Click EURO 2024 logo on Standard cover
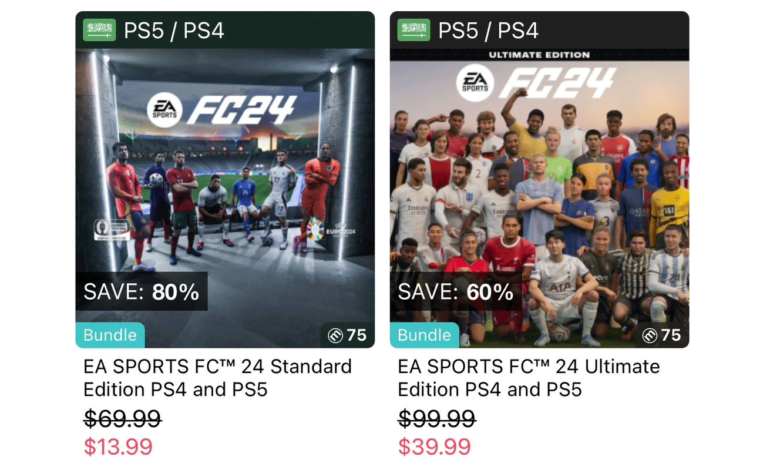780x470 pixels. click(330, 232)
